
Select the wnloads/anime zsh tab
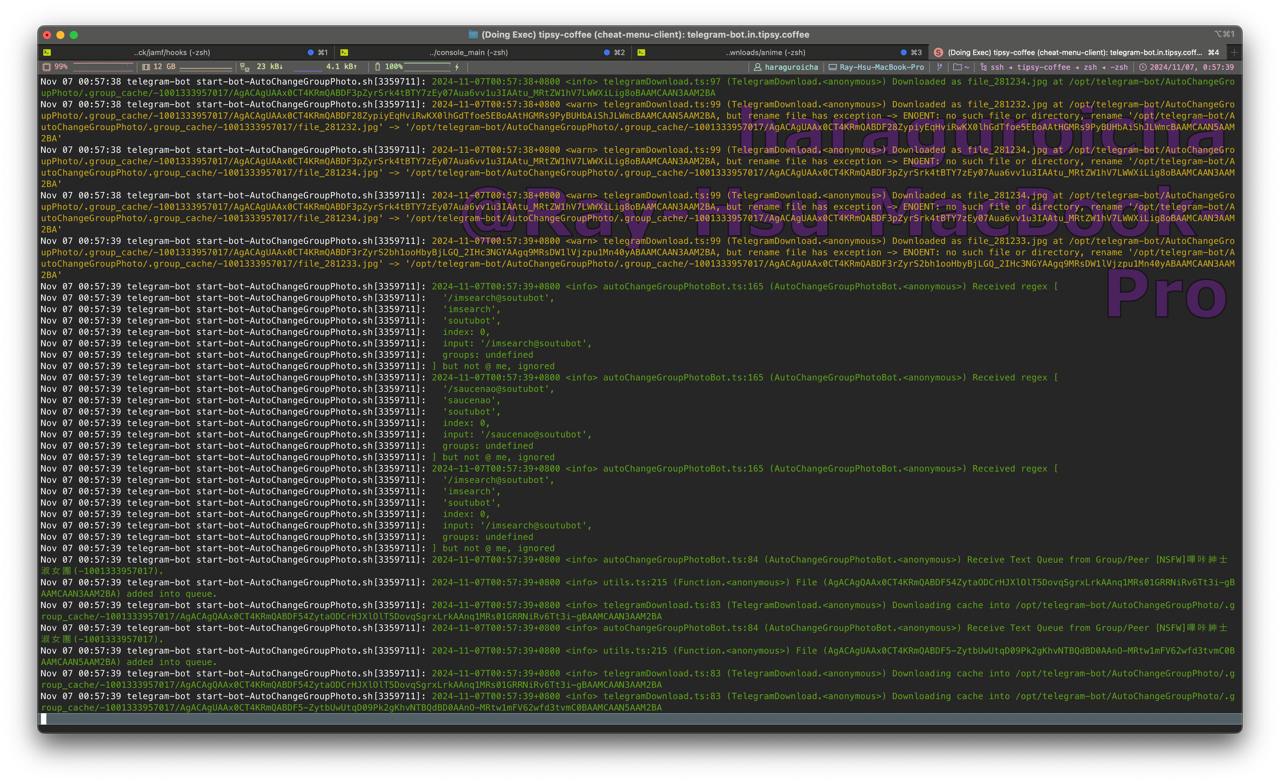[765, 52]
